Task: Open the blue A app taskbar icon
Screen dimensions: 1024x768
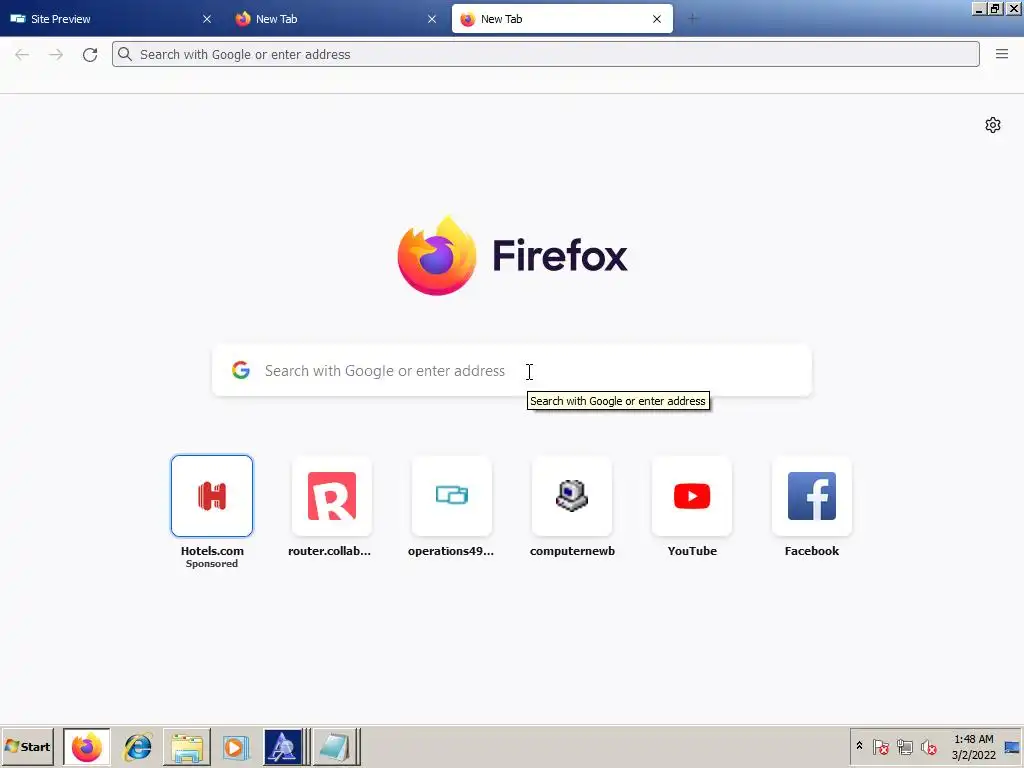Action: [x=282, y=746]
